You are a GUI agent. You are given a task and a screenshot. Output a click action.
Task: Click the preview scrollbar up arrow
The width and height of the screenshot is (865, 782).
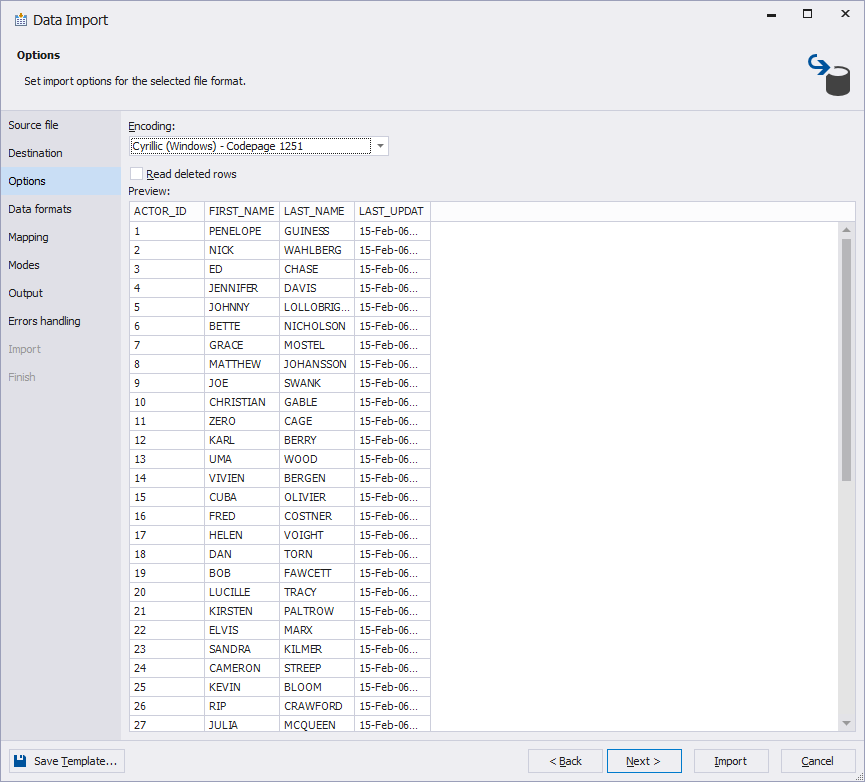[846, 229]
